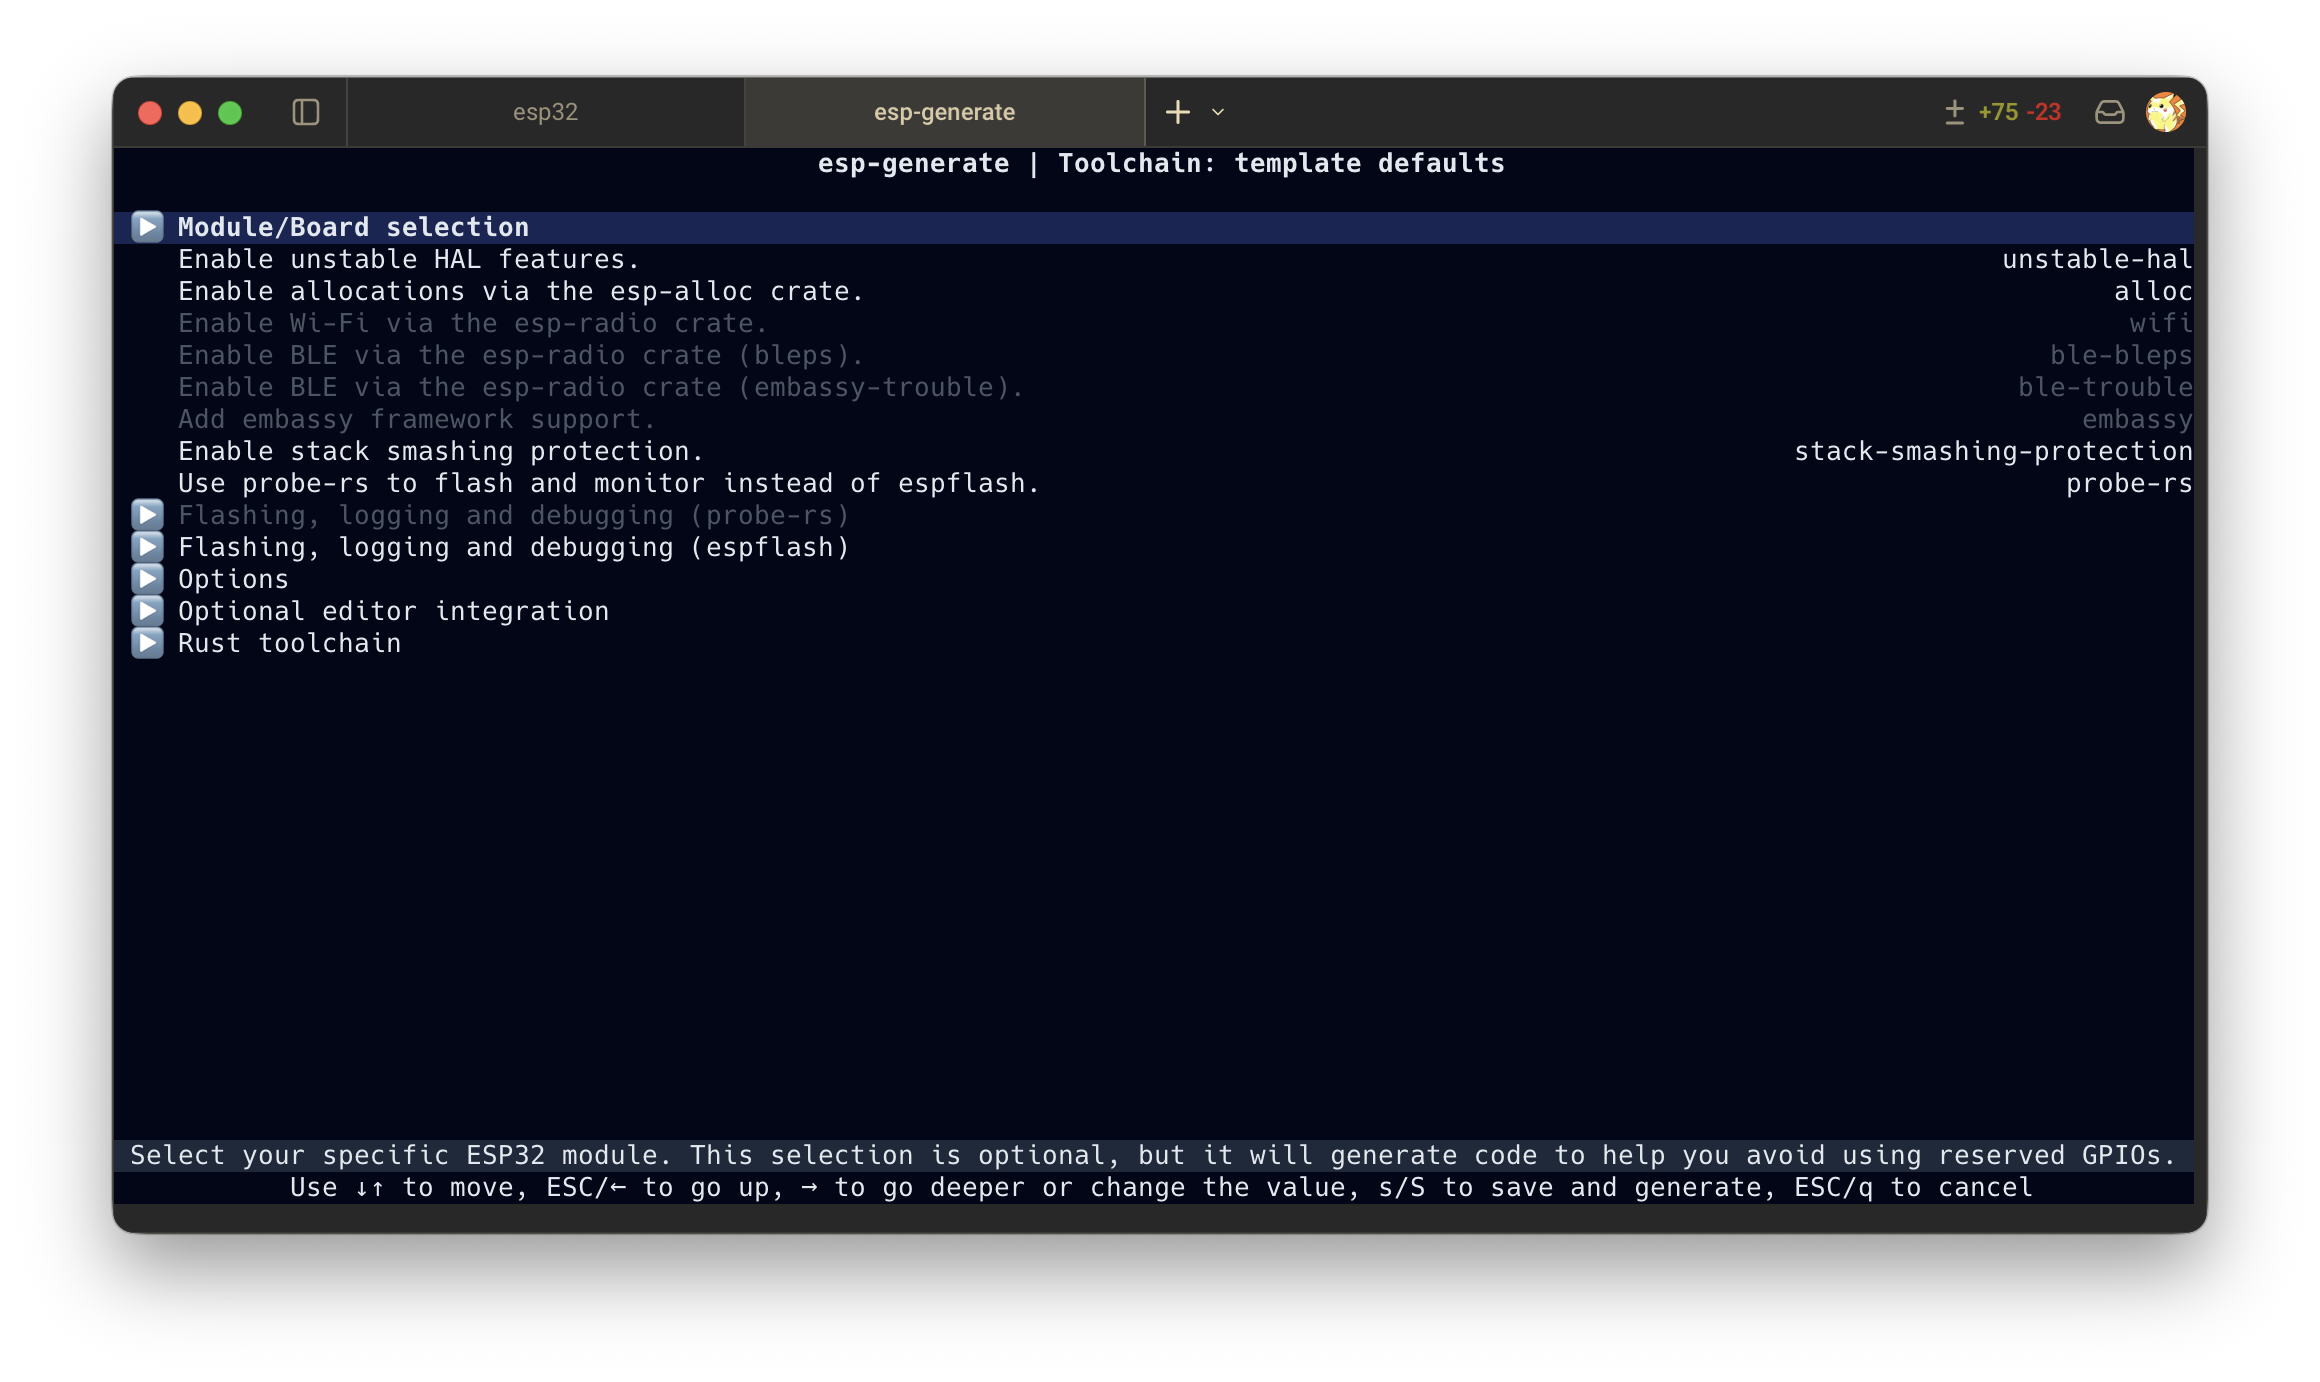
Task: Maximize the window with green button
Action: point(230,112)
